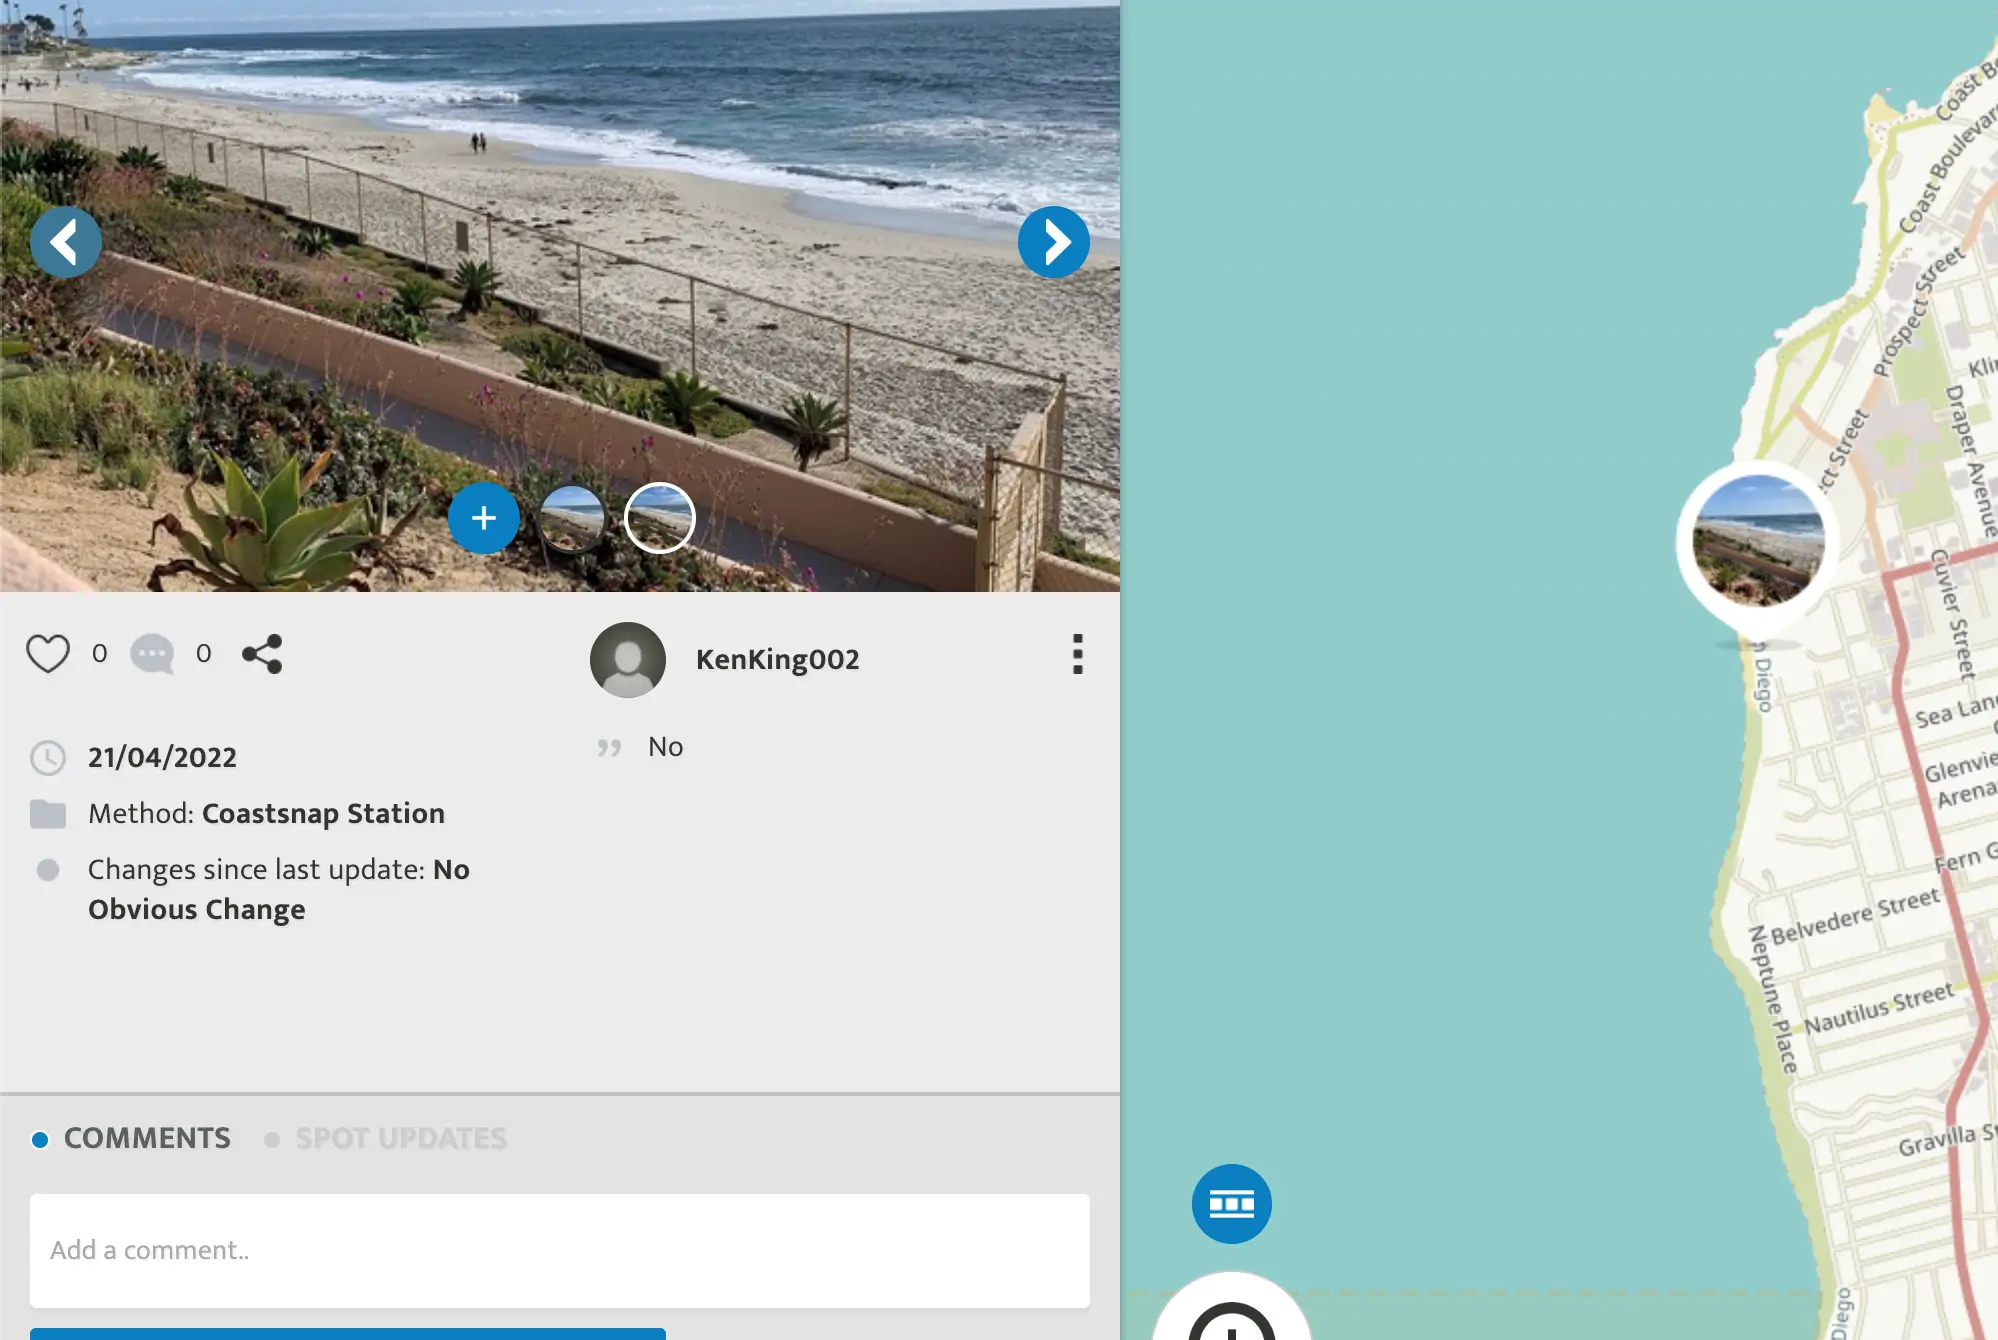Click the photo marker on the map
1998x1340 pixels.
click(x=1757, y=542)
